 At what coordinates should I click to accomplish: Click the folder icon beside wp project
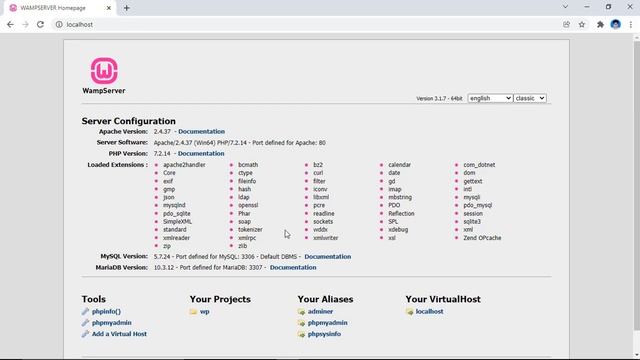pyautogui.click(x=193, y=311)
